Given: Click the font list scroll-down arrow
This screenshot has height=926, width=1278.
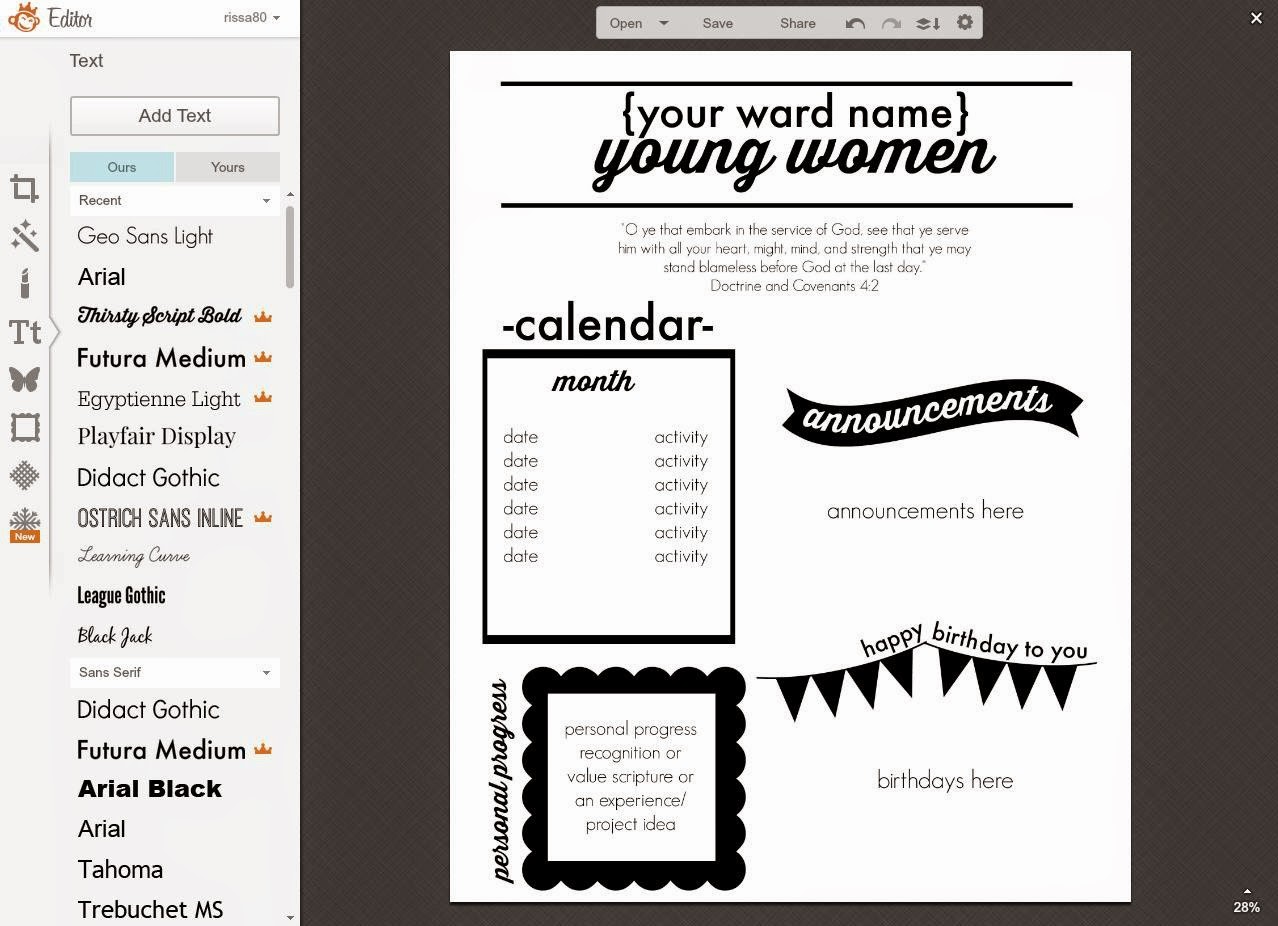Looking at the screenshot, I should [290, 917].
